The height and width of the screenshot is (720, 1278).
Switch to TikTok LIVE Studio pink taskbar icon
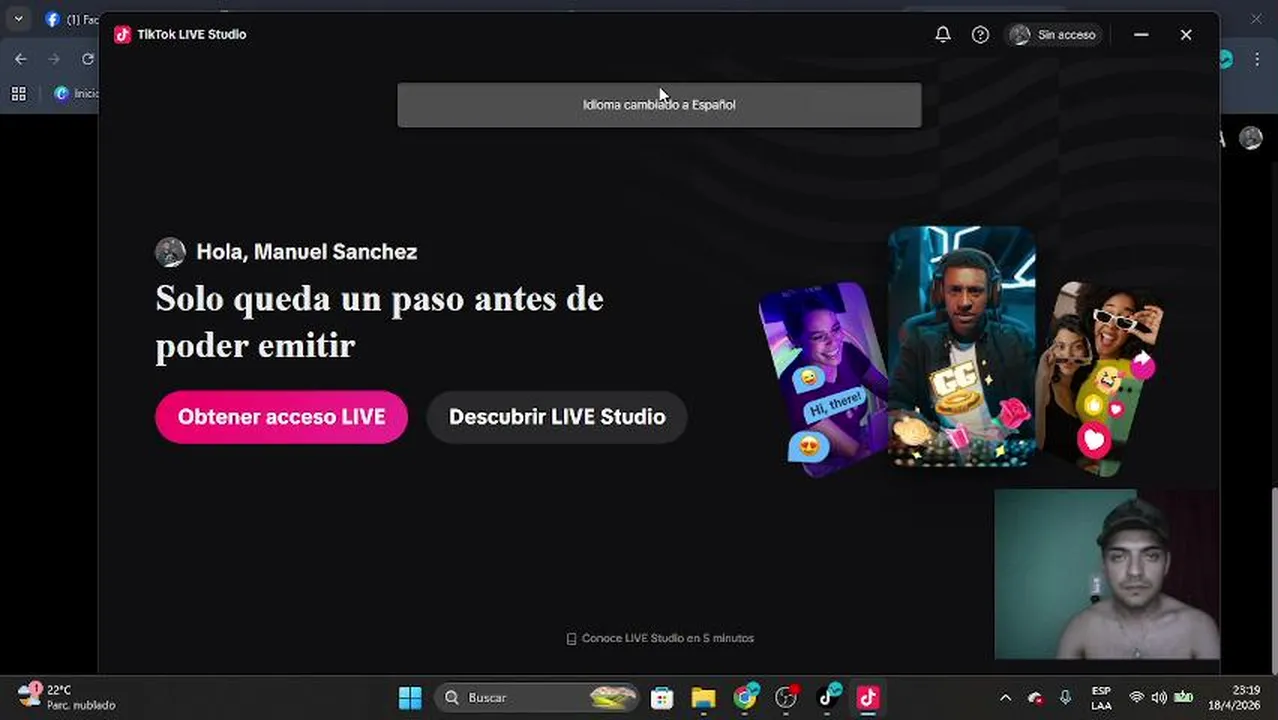868,698
